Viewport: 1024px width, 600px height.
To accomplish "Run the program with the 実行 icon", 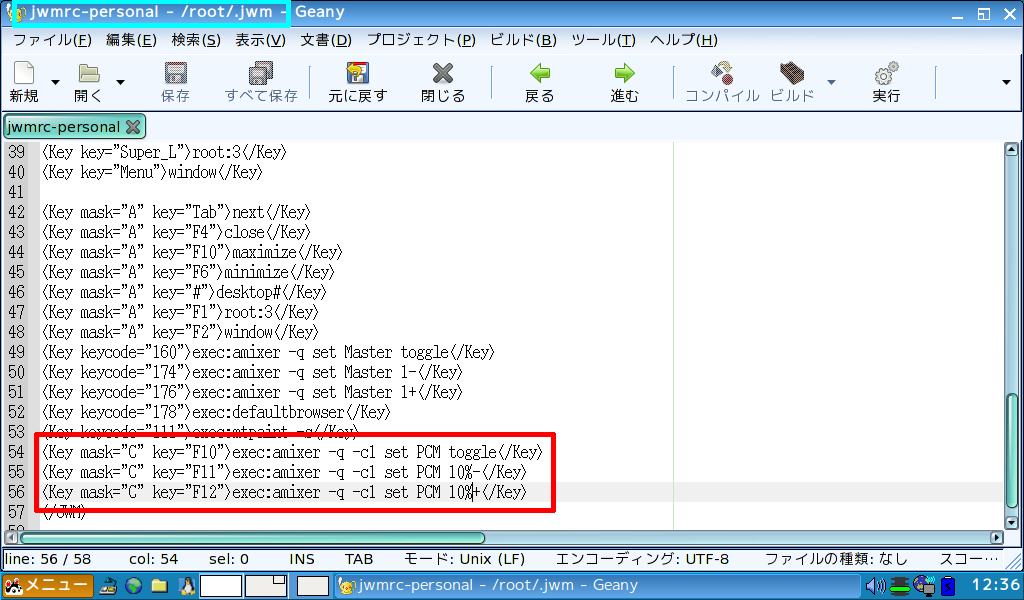I will pyautogui.click(x=886, y=80).
